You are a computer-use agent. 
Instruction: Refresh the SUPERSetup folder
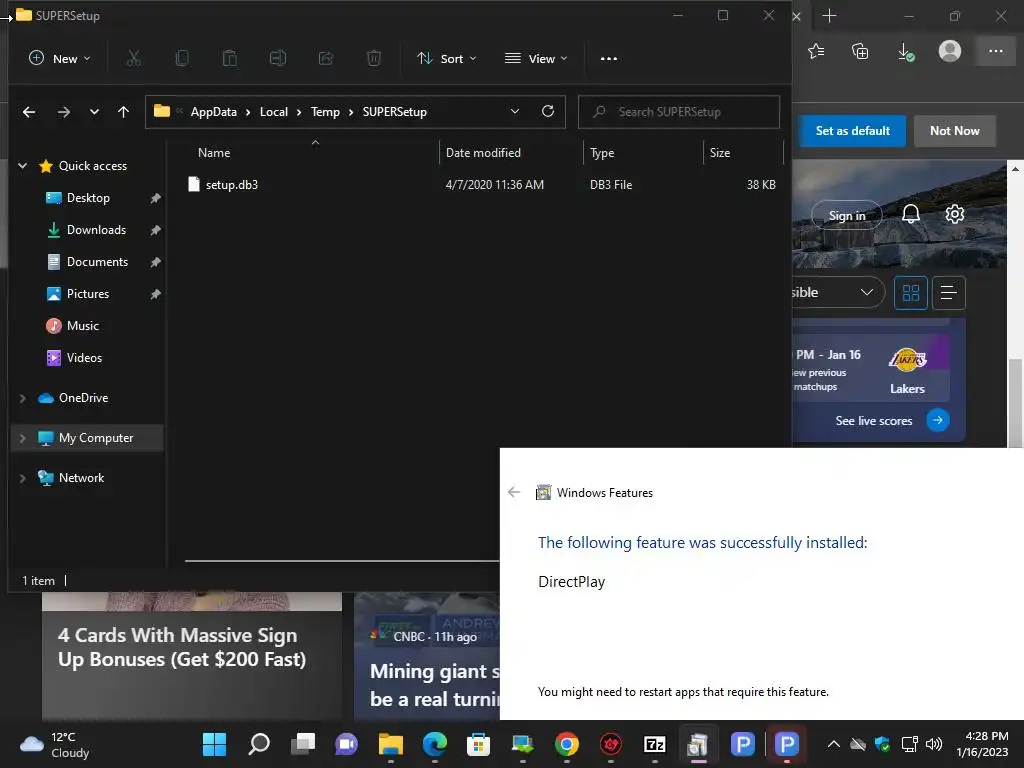tap(548, 112)
